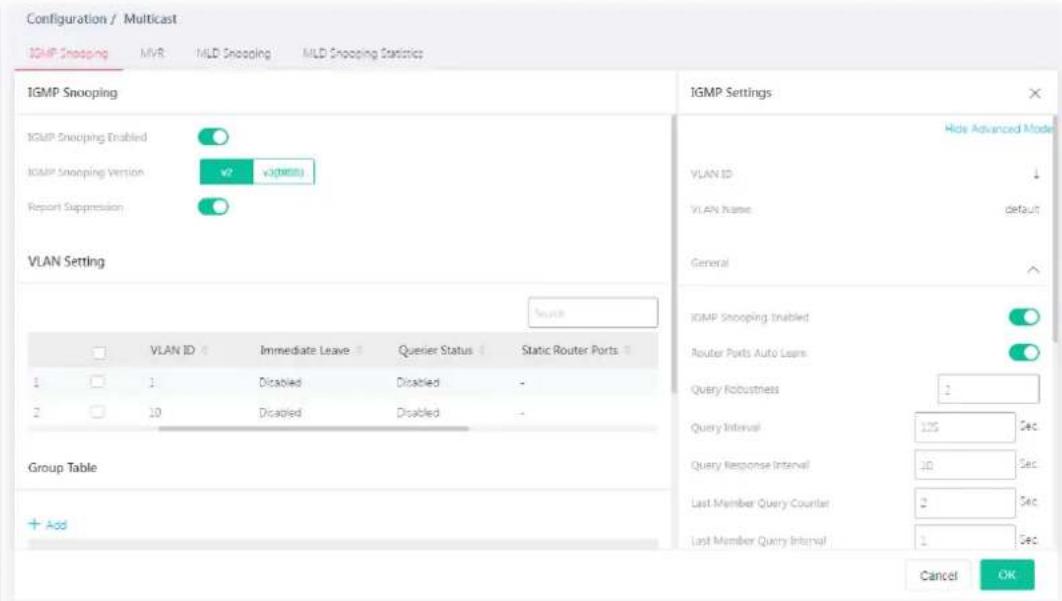Collapse the General section chevron
The image size is (1062, 601).
click(1033, 270)
